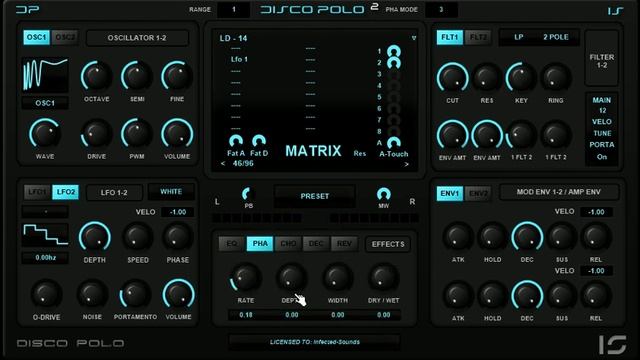This screenshot has width=640, height=360.
Task: Go to previous preset arrow
Action: [x=223, y=163]
